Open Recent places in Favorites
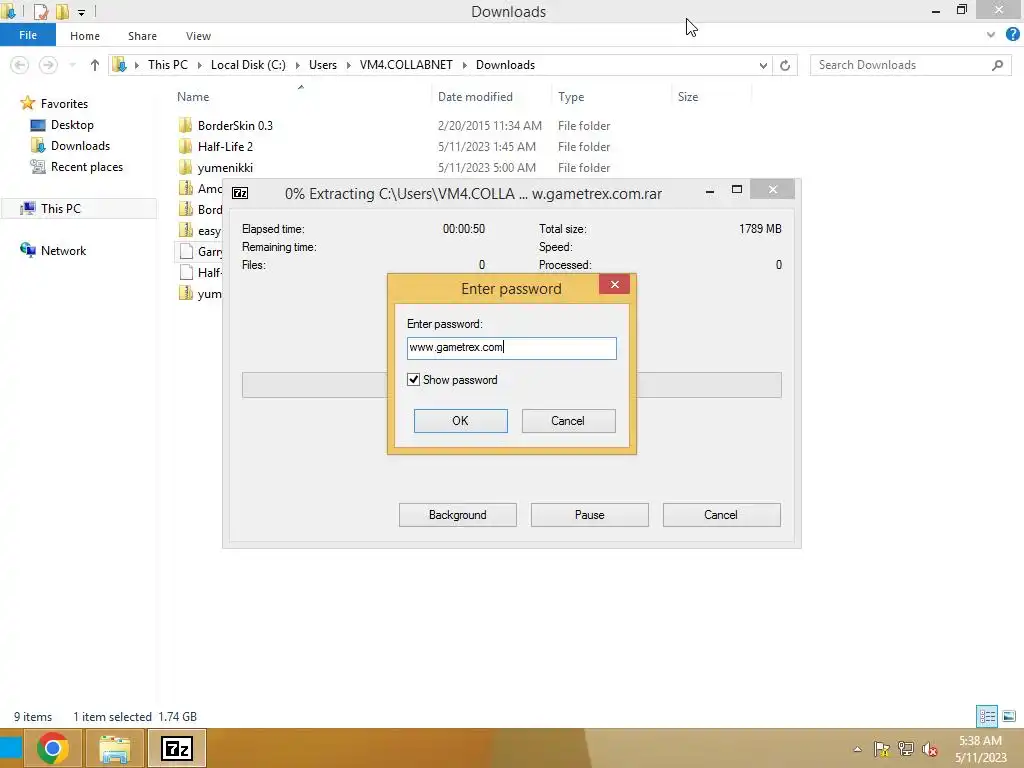The height and width of the screenshot is (768, 1024). tap(87, 167)
